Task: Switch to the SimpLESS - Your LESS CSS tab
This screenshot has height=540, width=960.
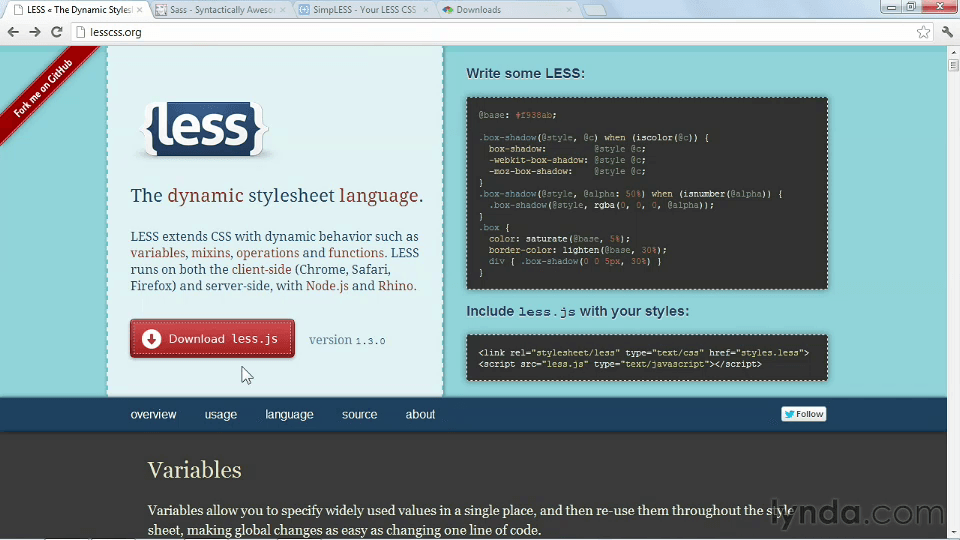Action: pyautogui.click(x=364, y=10)
